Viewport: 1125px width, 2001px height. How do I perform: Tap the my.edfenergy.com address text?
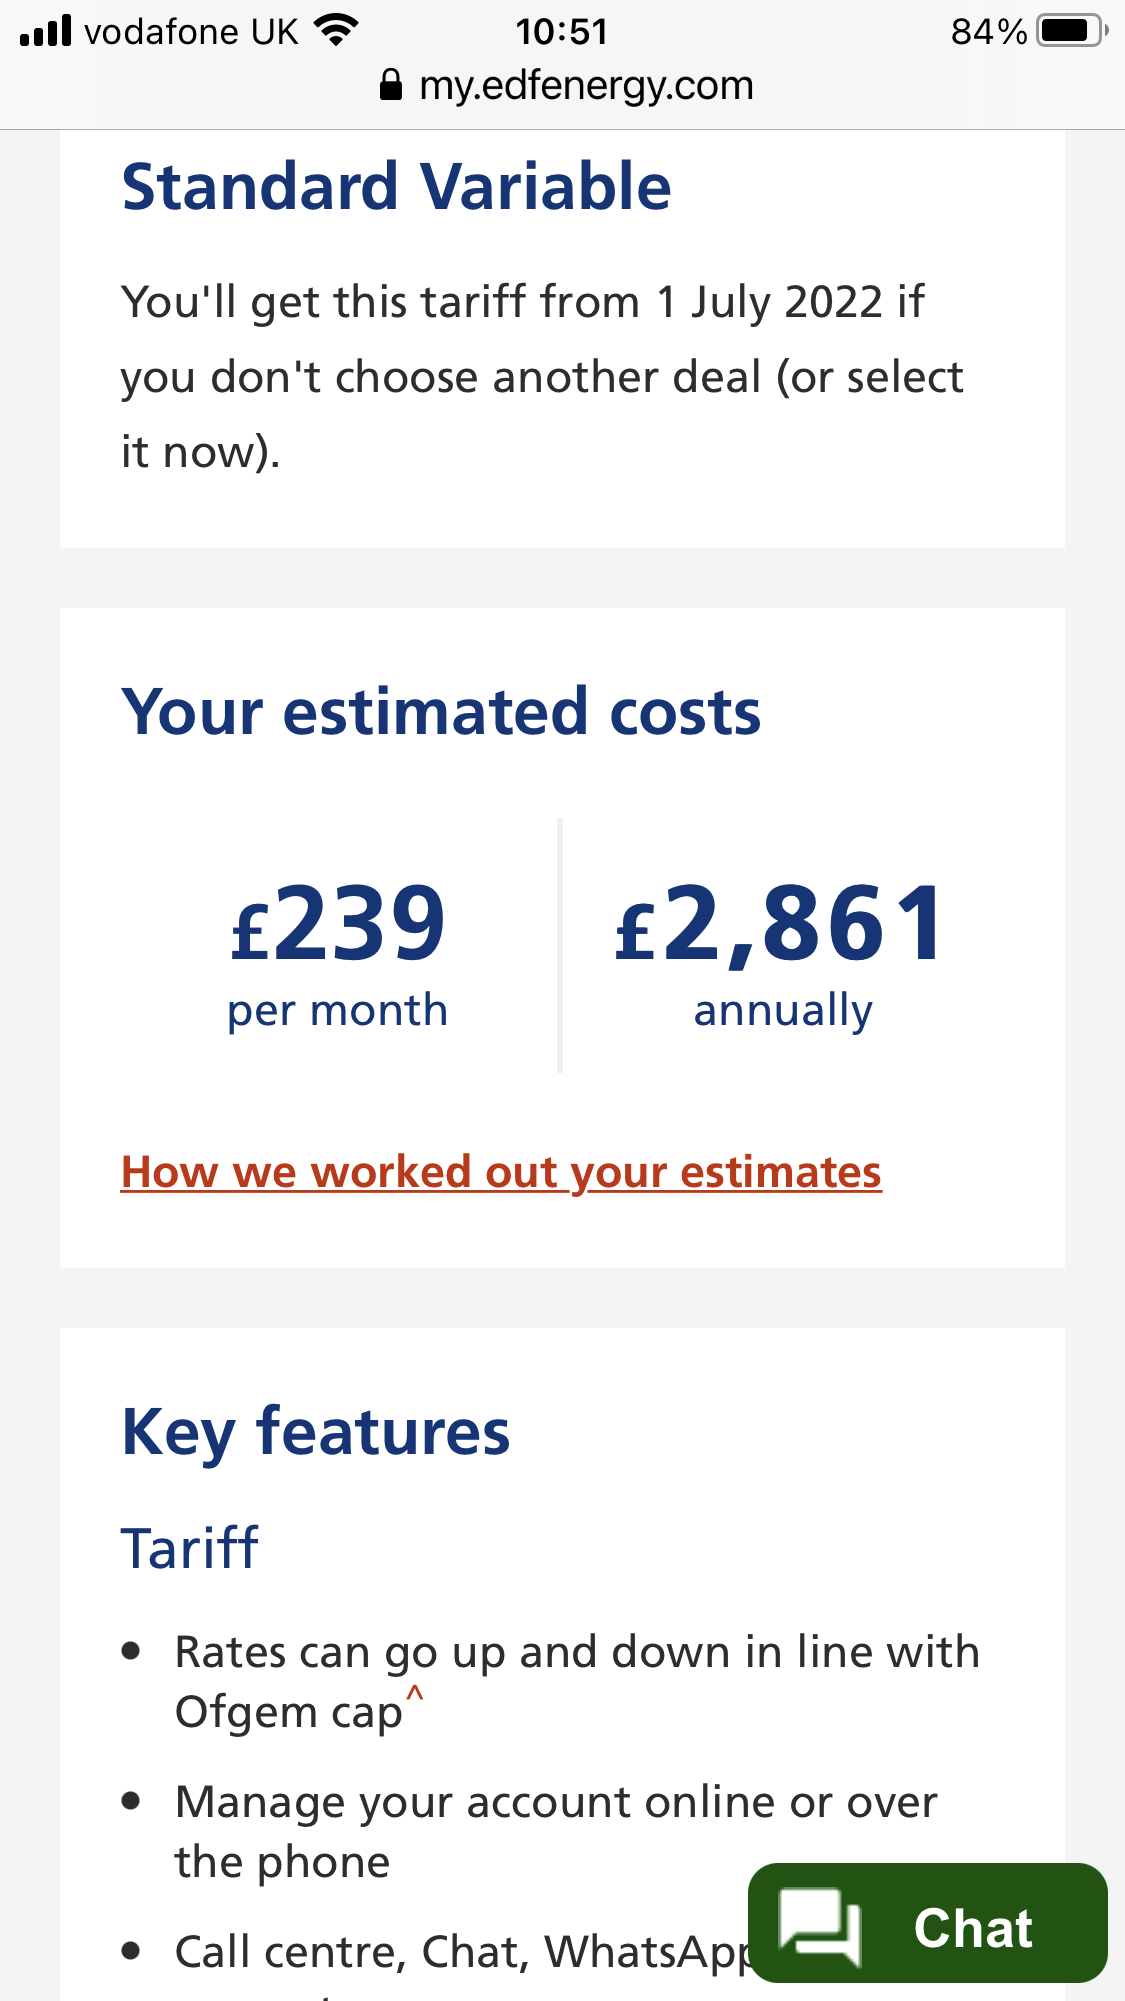click(586, 86)
